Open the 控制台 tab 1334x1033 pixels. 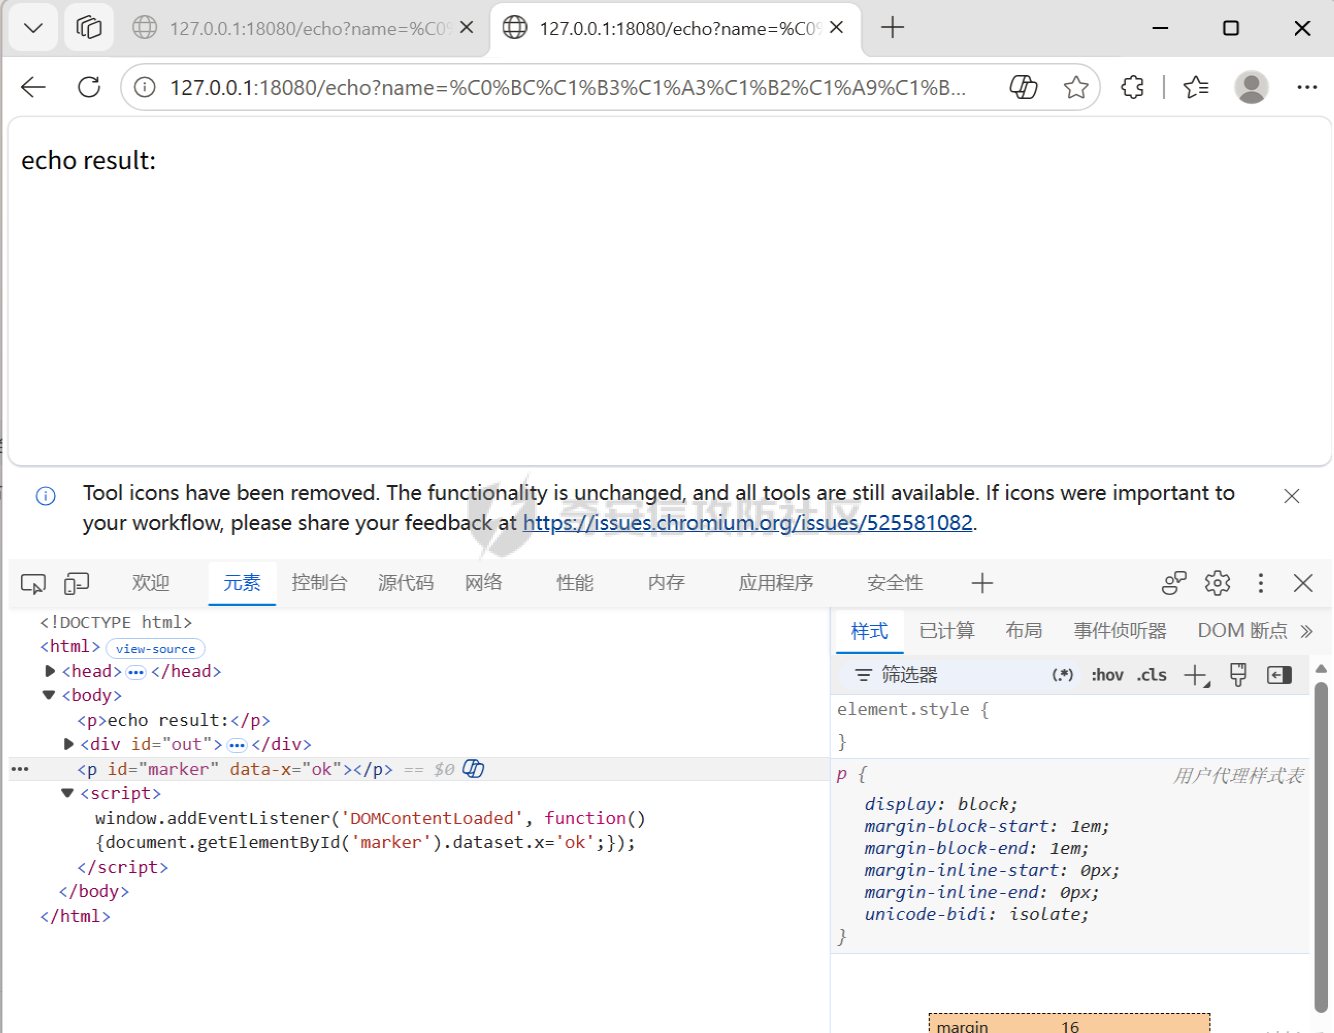(319, 583)
